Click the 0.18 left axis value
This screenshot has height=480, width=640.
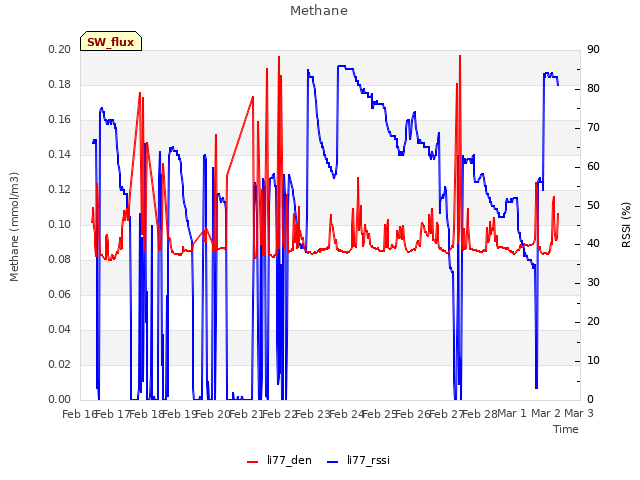60,84
